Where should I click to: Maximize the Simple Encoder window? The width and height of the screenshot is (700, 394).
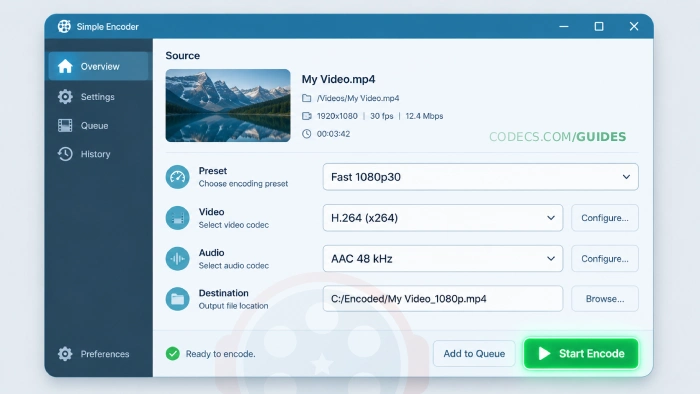(599, 26)
